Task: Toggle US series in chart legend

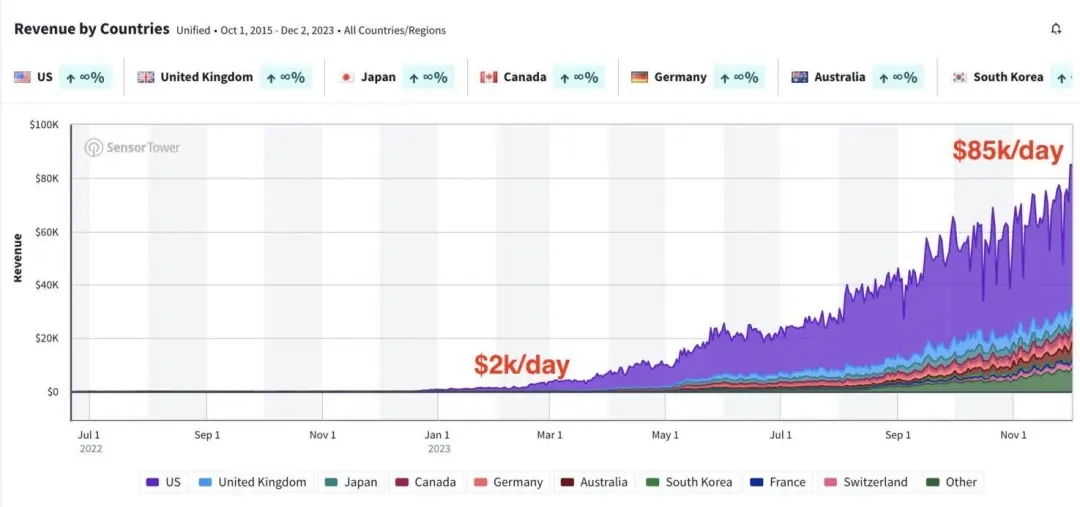Action: (x=163, y=482)
